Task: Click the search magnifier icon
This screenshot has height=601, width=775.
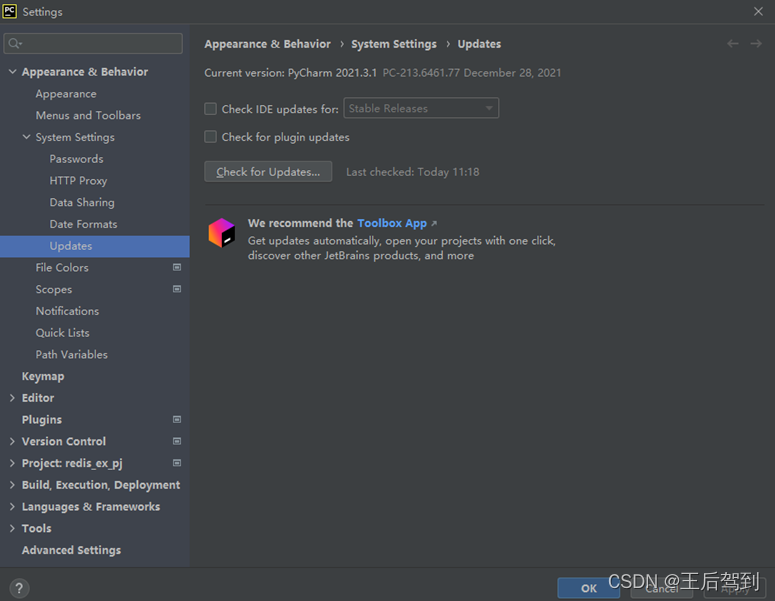Action: pos(15,43)
